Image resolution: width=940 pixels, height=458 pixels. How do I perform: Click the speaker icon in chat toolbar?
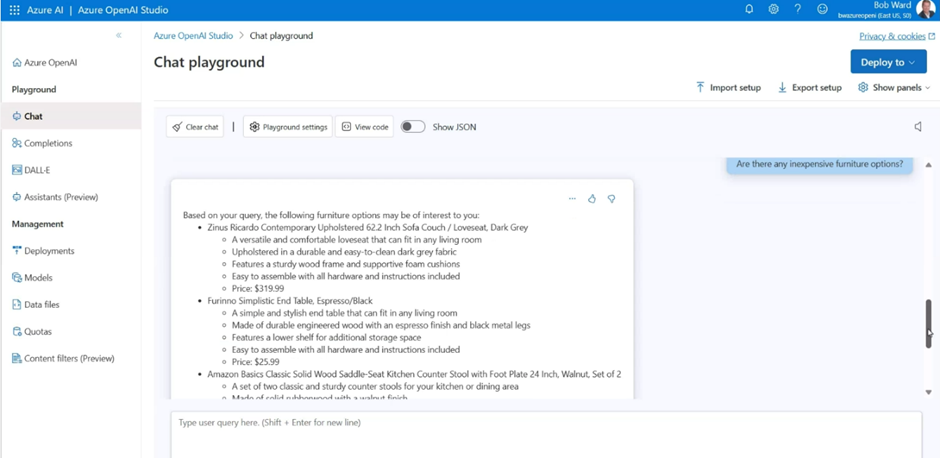pyautogui.click(x=918, y=126)
